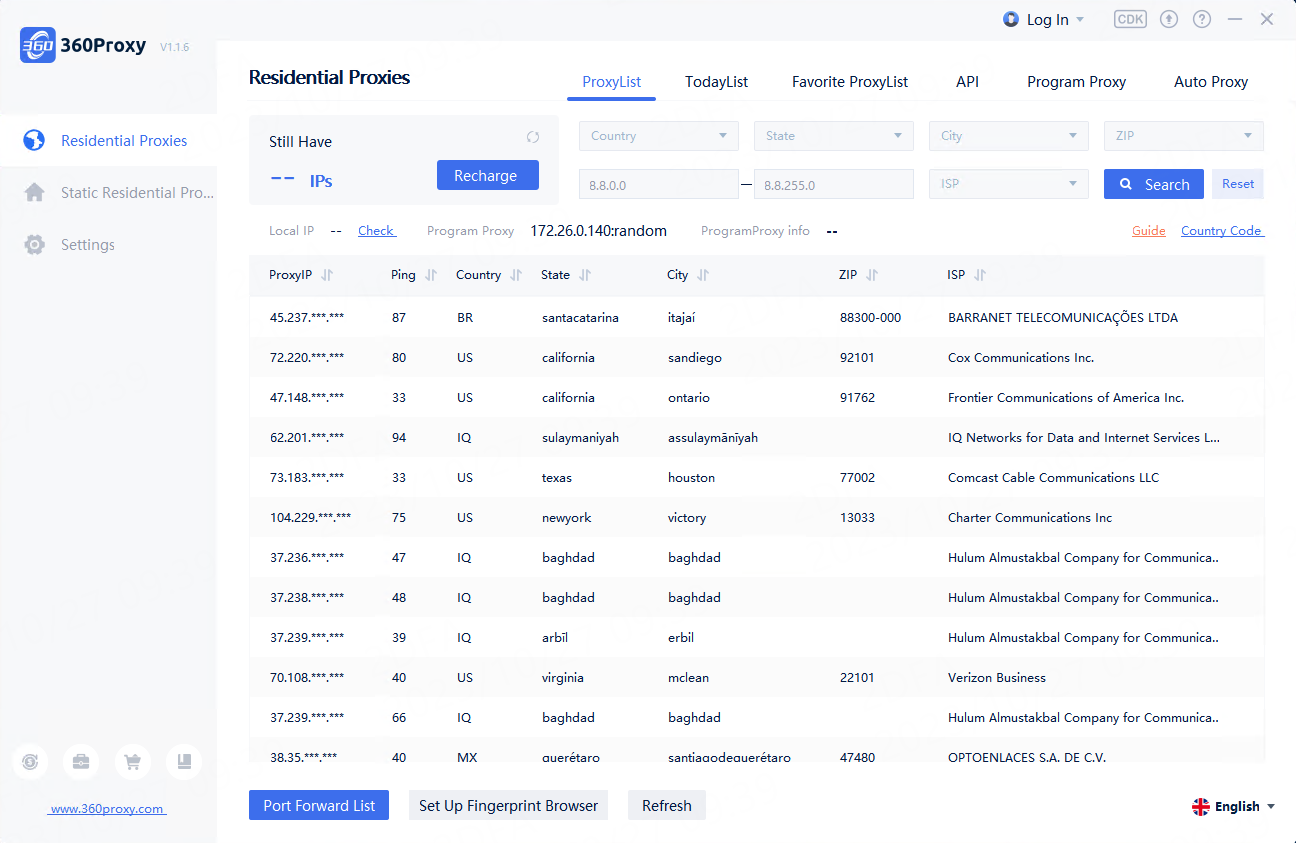Click the Check local IP link
This screenshot has width=1296, height=843.
pos(376,230)
